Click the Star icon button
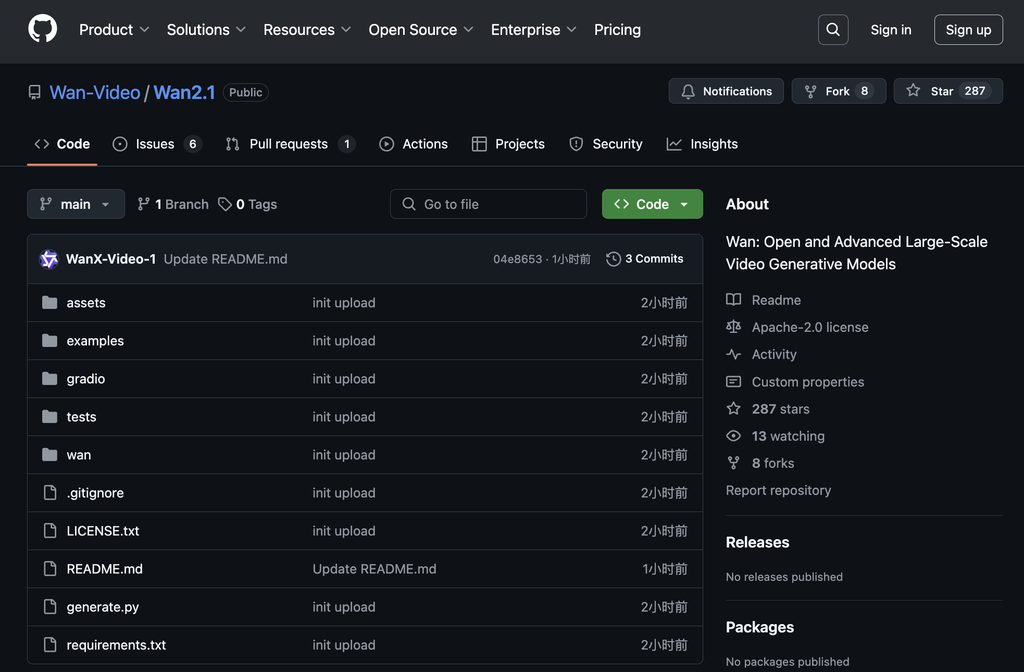Viewport: 1024px width, 672px height. [913, 91]
